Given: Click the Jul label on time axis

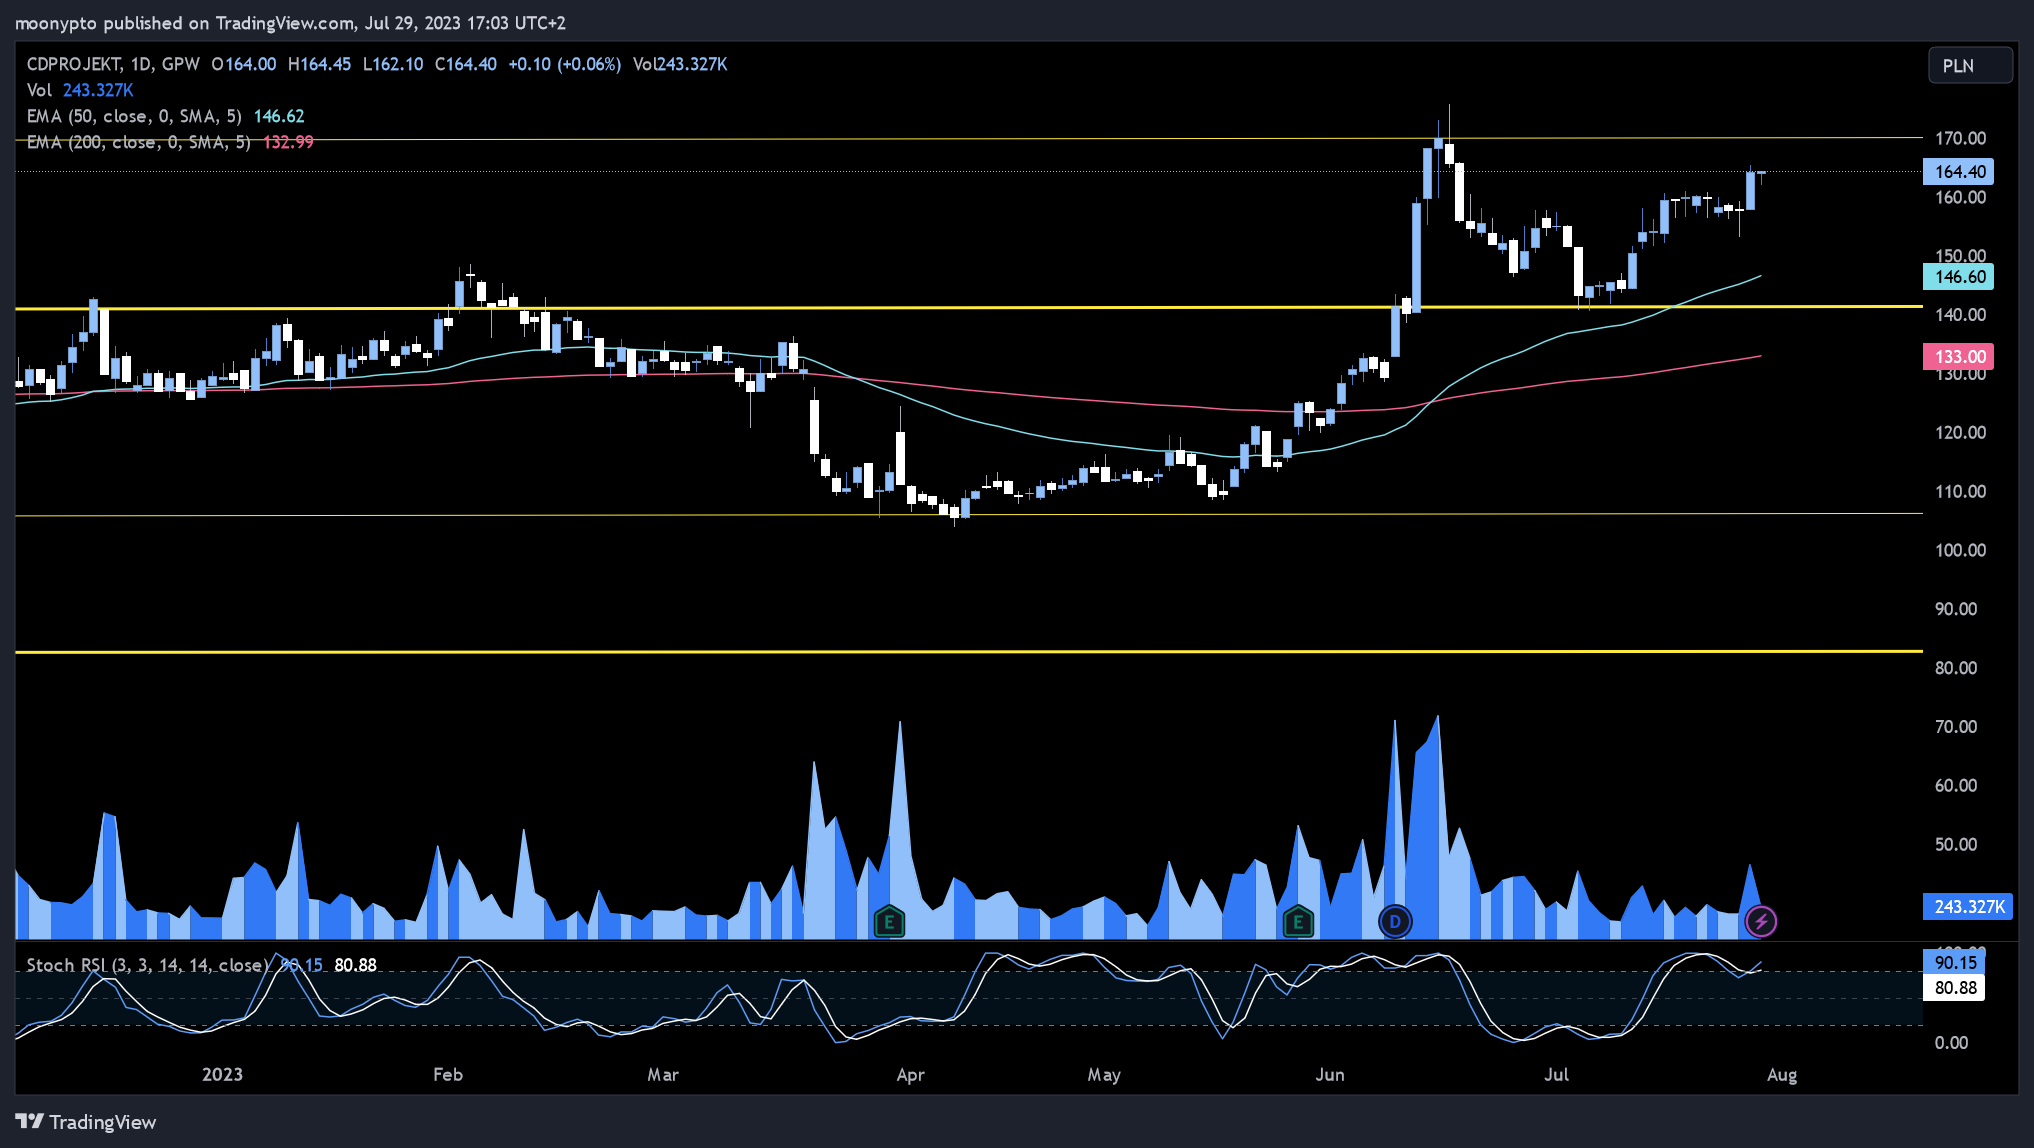Looking at the screenshot, I should pyautogui.click(x=1557, y=1074).
